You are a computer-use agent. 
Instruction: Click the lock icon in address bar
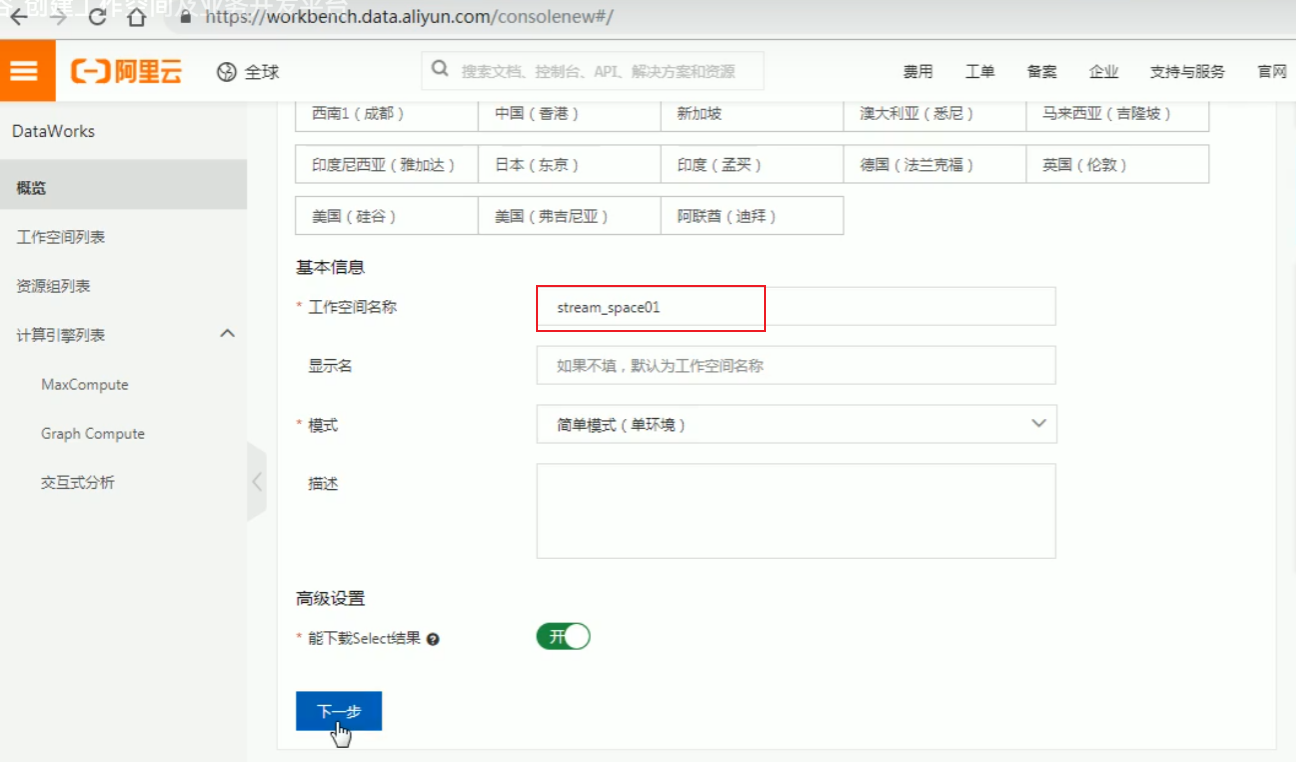[x=184, y=17]
